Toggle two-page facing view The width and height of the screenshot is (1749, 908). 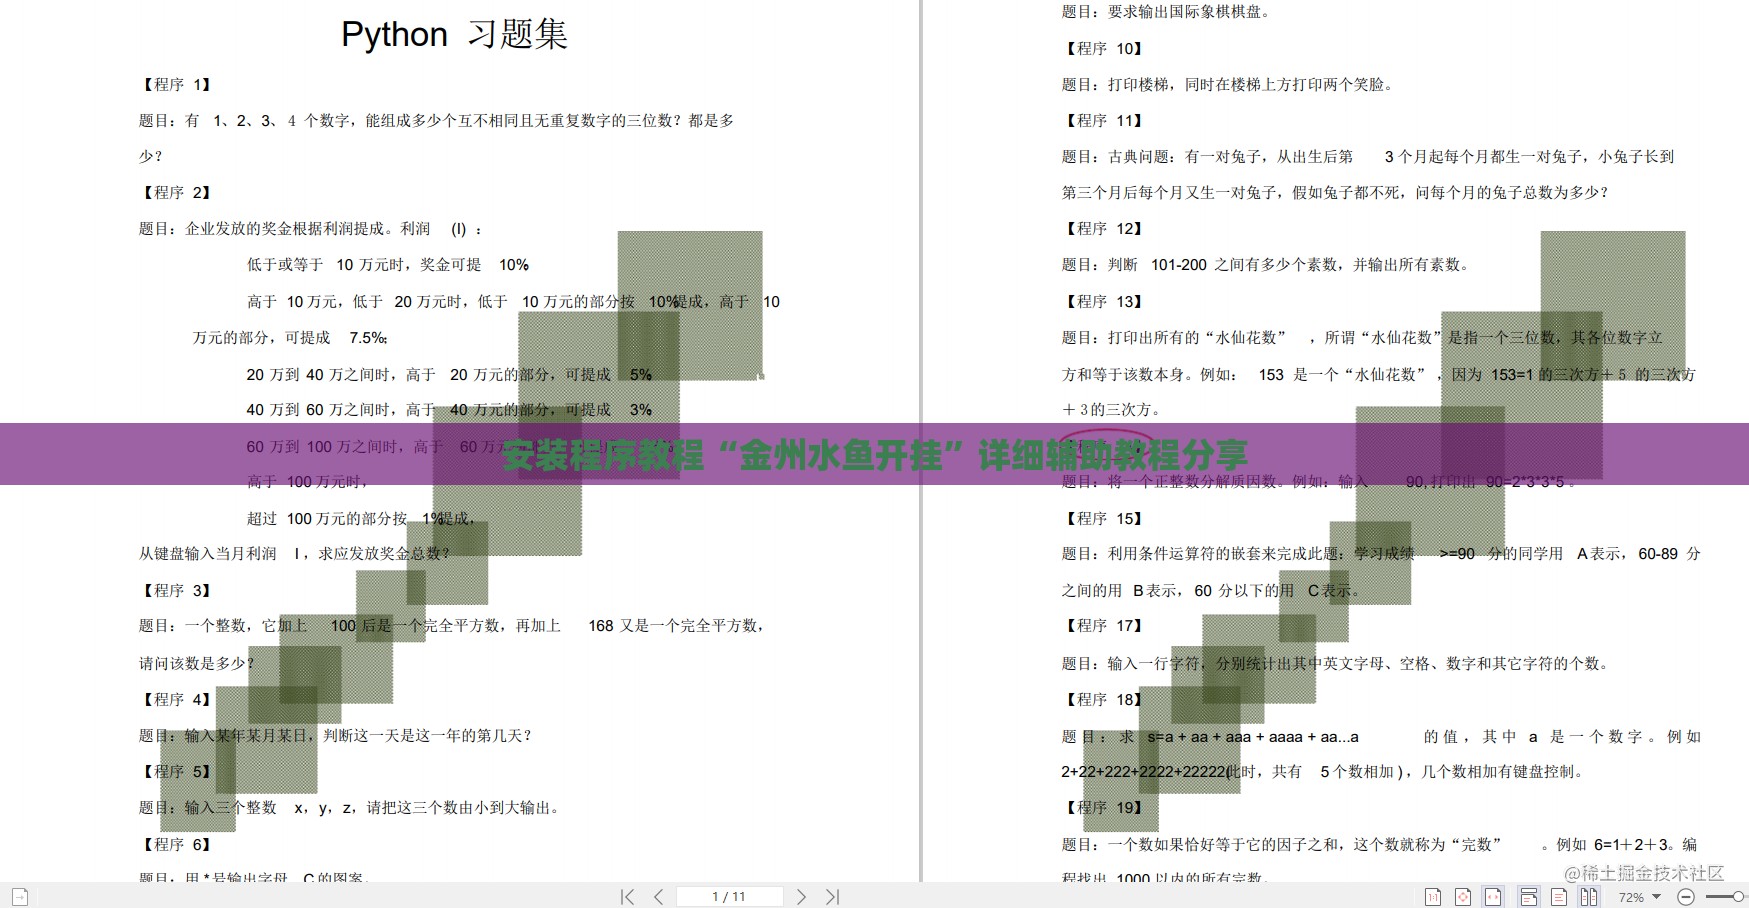[1589, 897]
